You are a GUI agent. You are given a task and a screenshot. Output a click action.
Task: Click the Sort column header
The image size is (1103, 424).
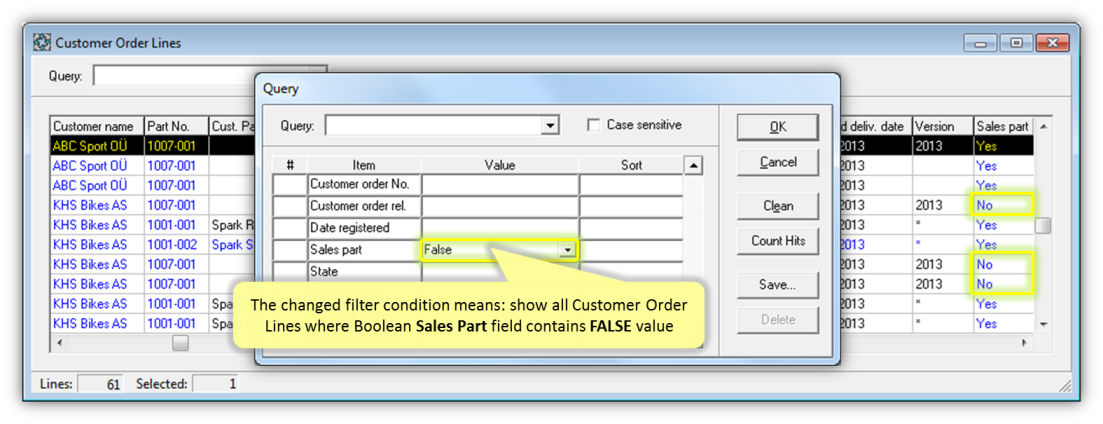click(631, 165)
